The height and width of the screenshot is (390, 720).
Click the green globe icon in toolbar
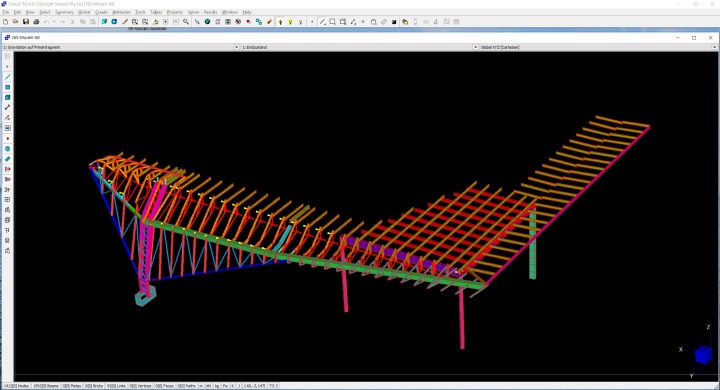(208, 22)
